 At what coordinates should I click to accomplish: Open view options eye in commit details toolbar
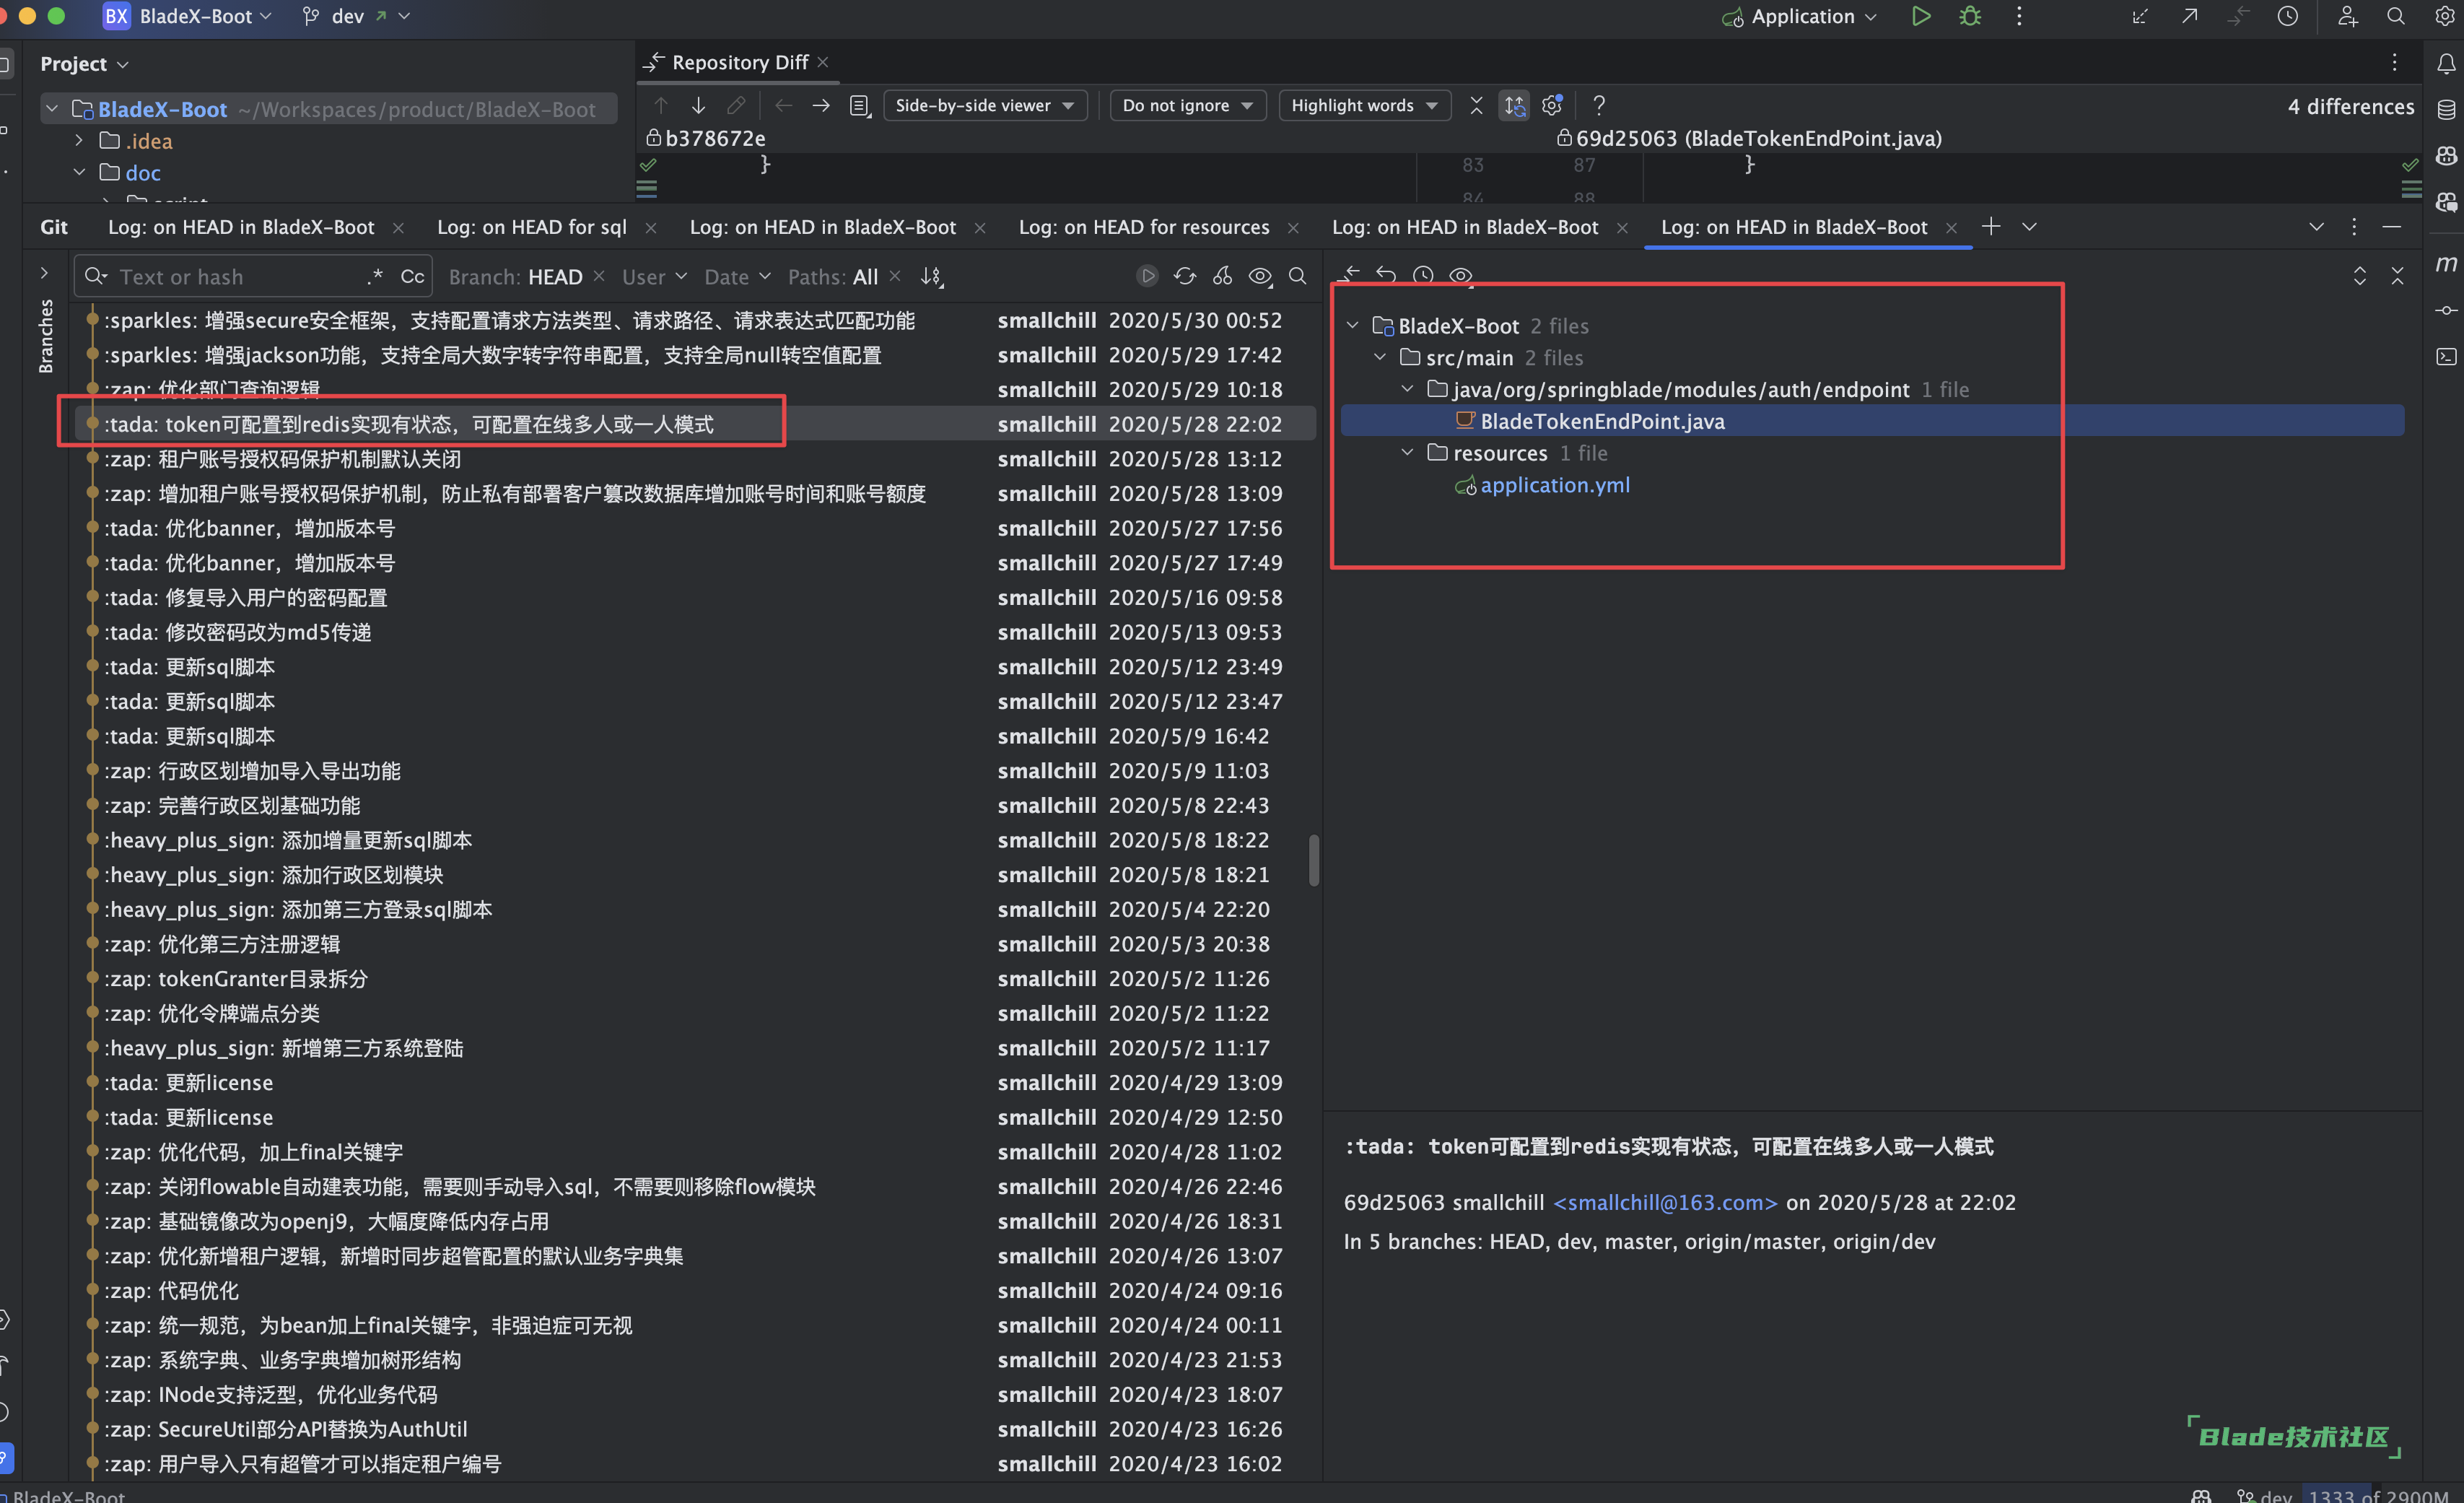pos(1461,275)
